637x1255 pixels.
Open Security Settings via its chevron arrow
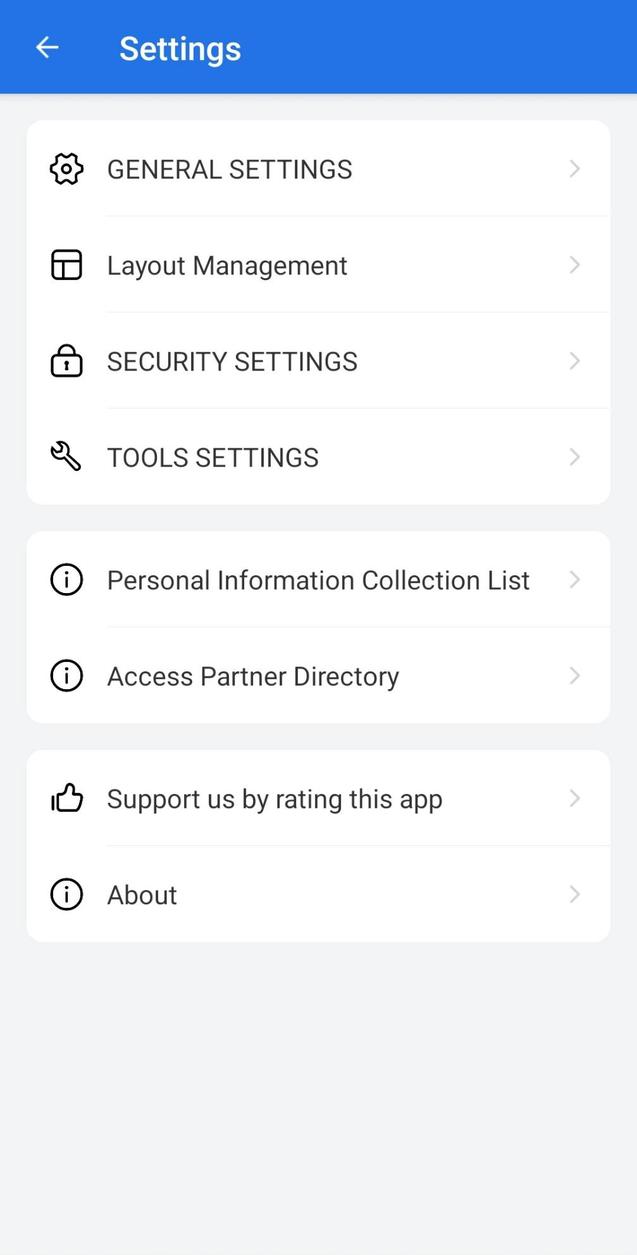pyautogui.click(x=574, y=360)
